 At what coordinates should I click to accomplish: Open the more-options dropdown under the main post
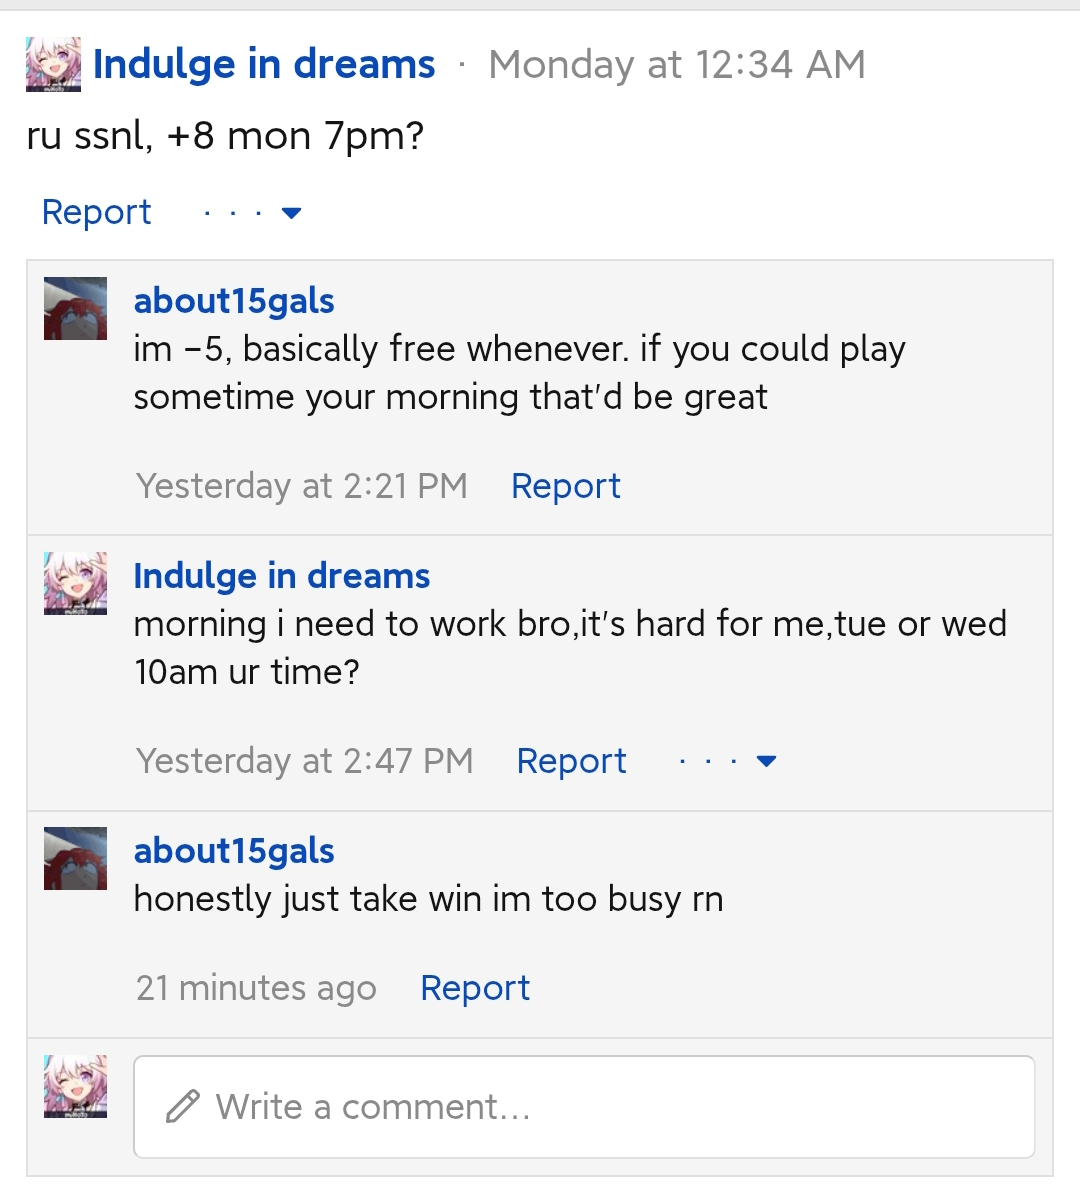tap(252, 213)
